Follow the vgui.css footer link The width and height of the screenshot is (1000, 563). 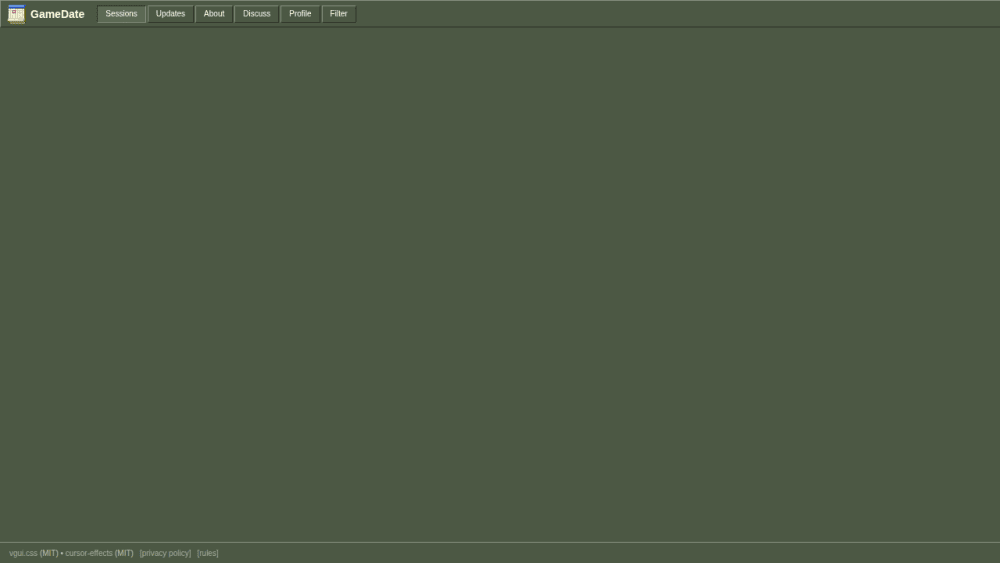click(23, 553)
